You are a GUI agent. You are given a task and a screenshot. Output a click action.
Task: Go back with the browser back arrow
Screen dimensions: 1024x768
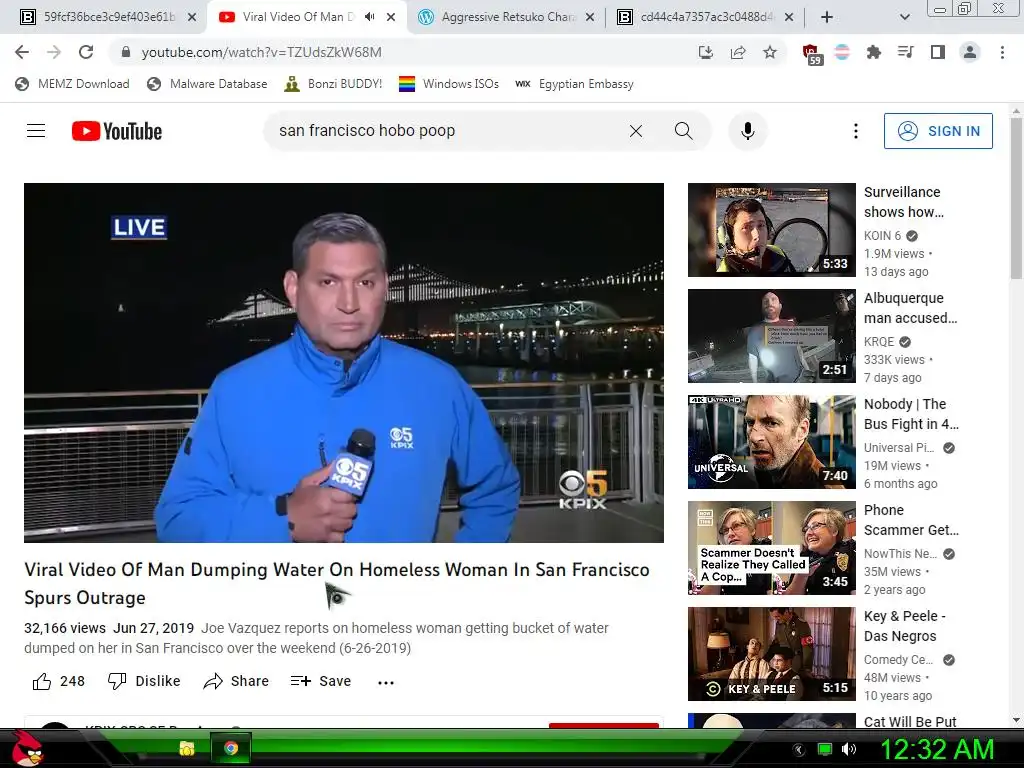(22, 52)
